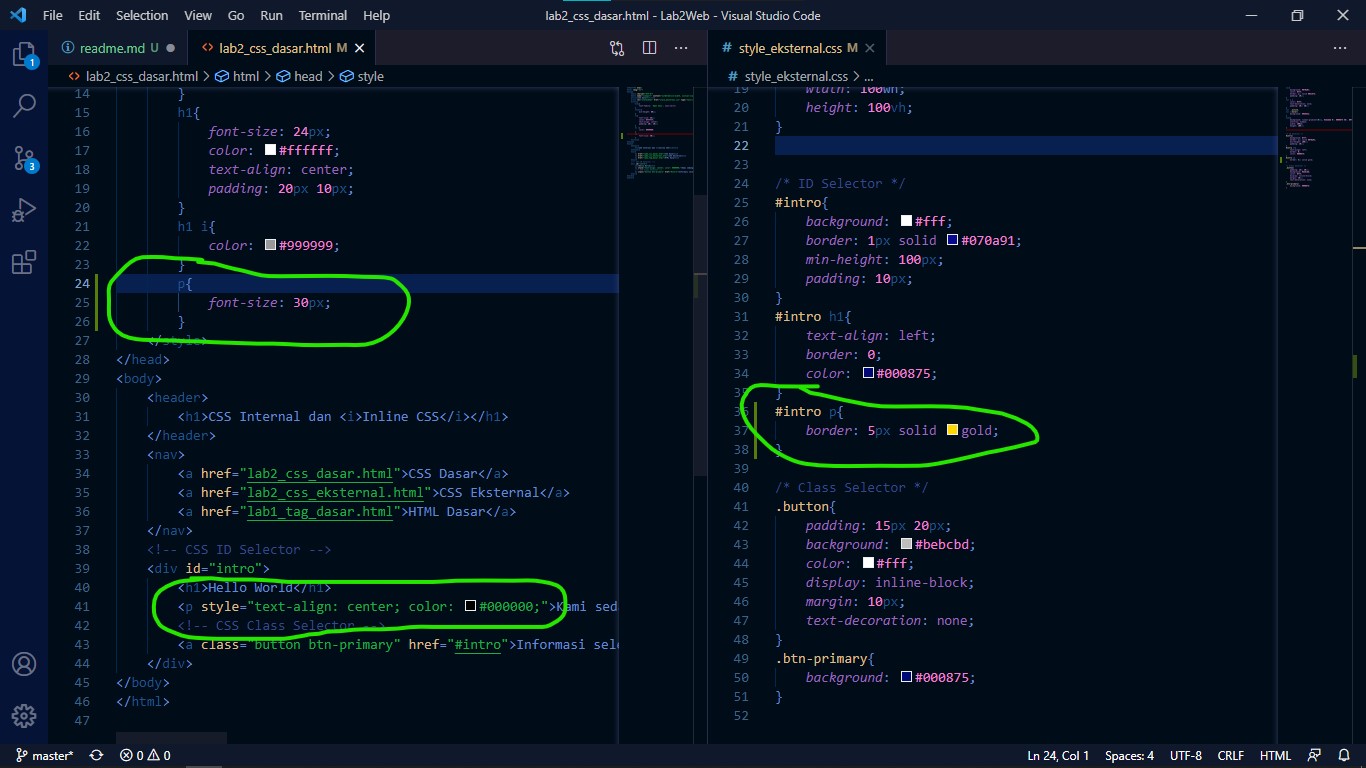Close the lab2_css_dasar.html tab
1366x768 pixels.
tap(360, 48)
